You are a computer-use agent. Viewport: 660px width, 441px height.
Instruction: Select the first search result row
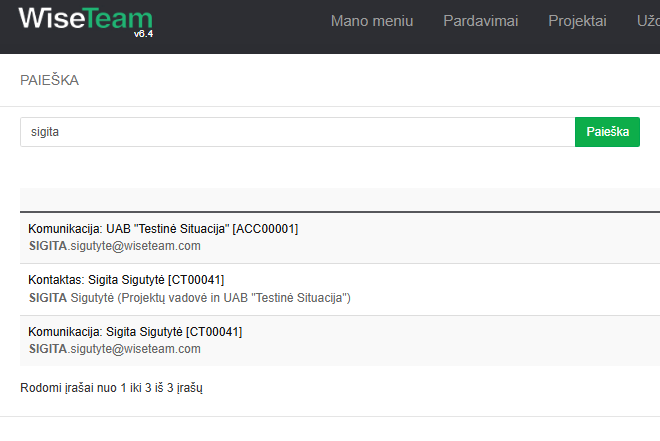tap(340, 238)
